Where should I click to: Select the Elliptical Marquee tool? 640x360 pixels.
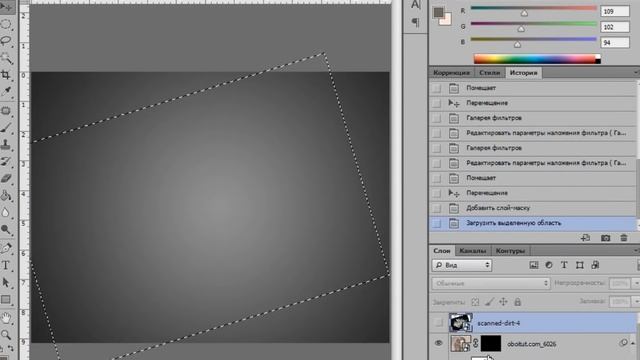coord(6,24)
